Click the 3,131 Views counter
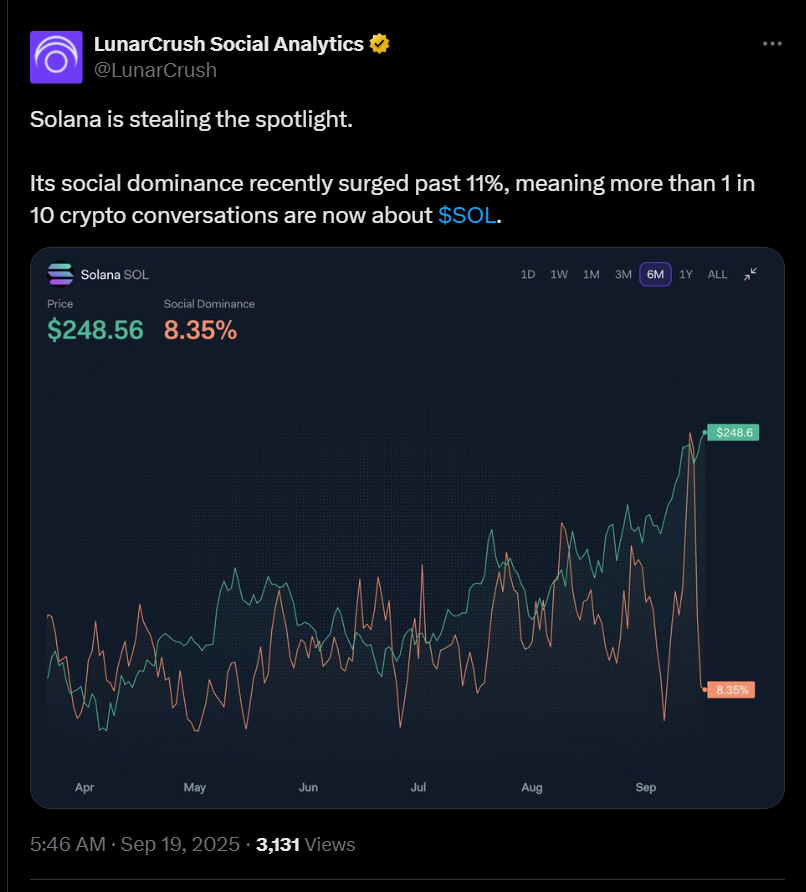This screenshot has width=806, height=892. [305, 844]
